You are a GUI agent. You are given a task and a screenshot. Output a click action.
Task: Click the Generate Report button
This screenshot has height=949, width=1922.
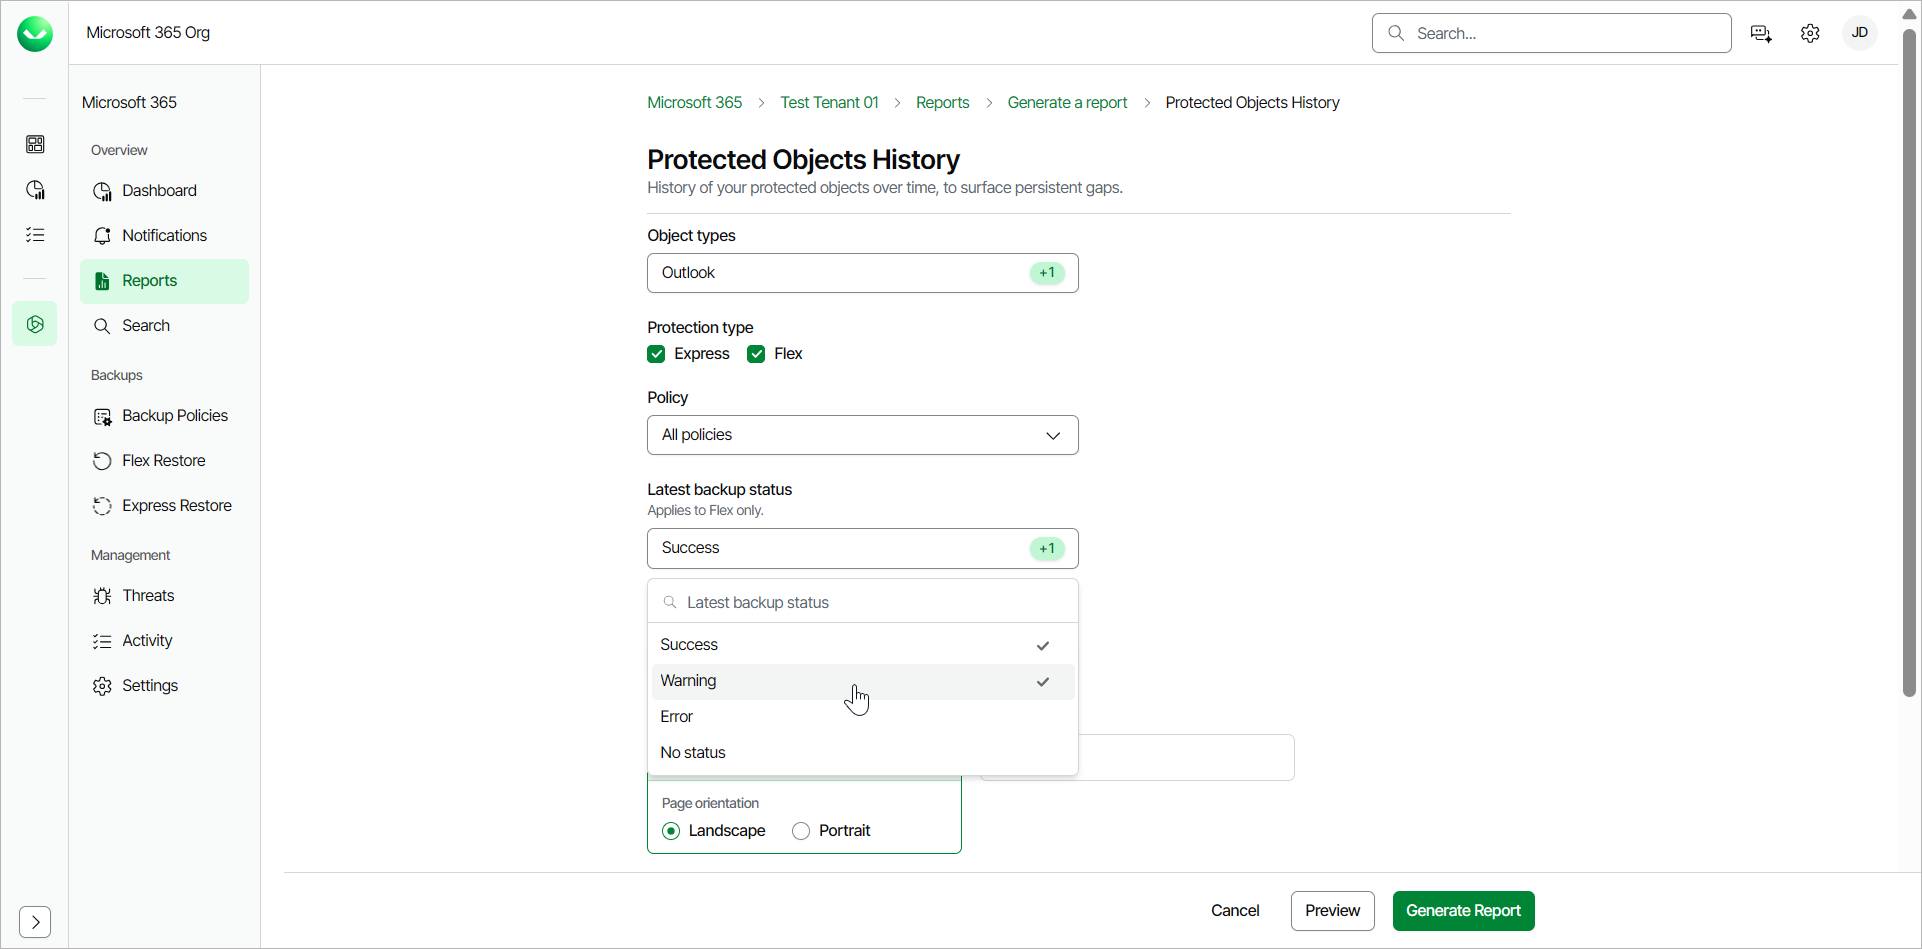click(1464, 911)
